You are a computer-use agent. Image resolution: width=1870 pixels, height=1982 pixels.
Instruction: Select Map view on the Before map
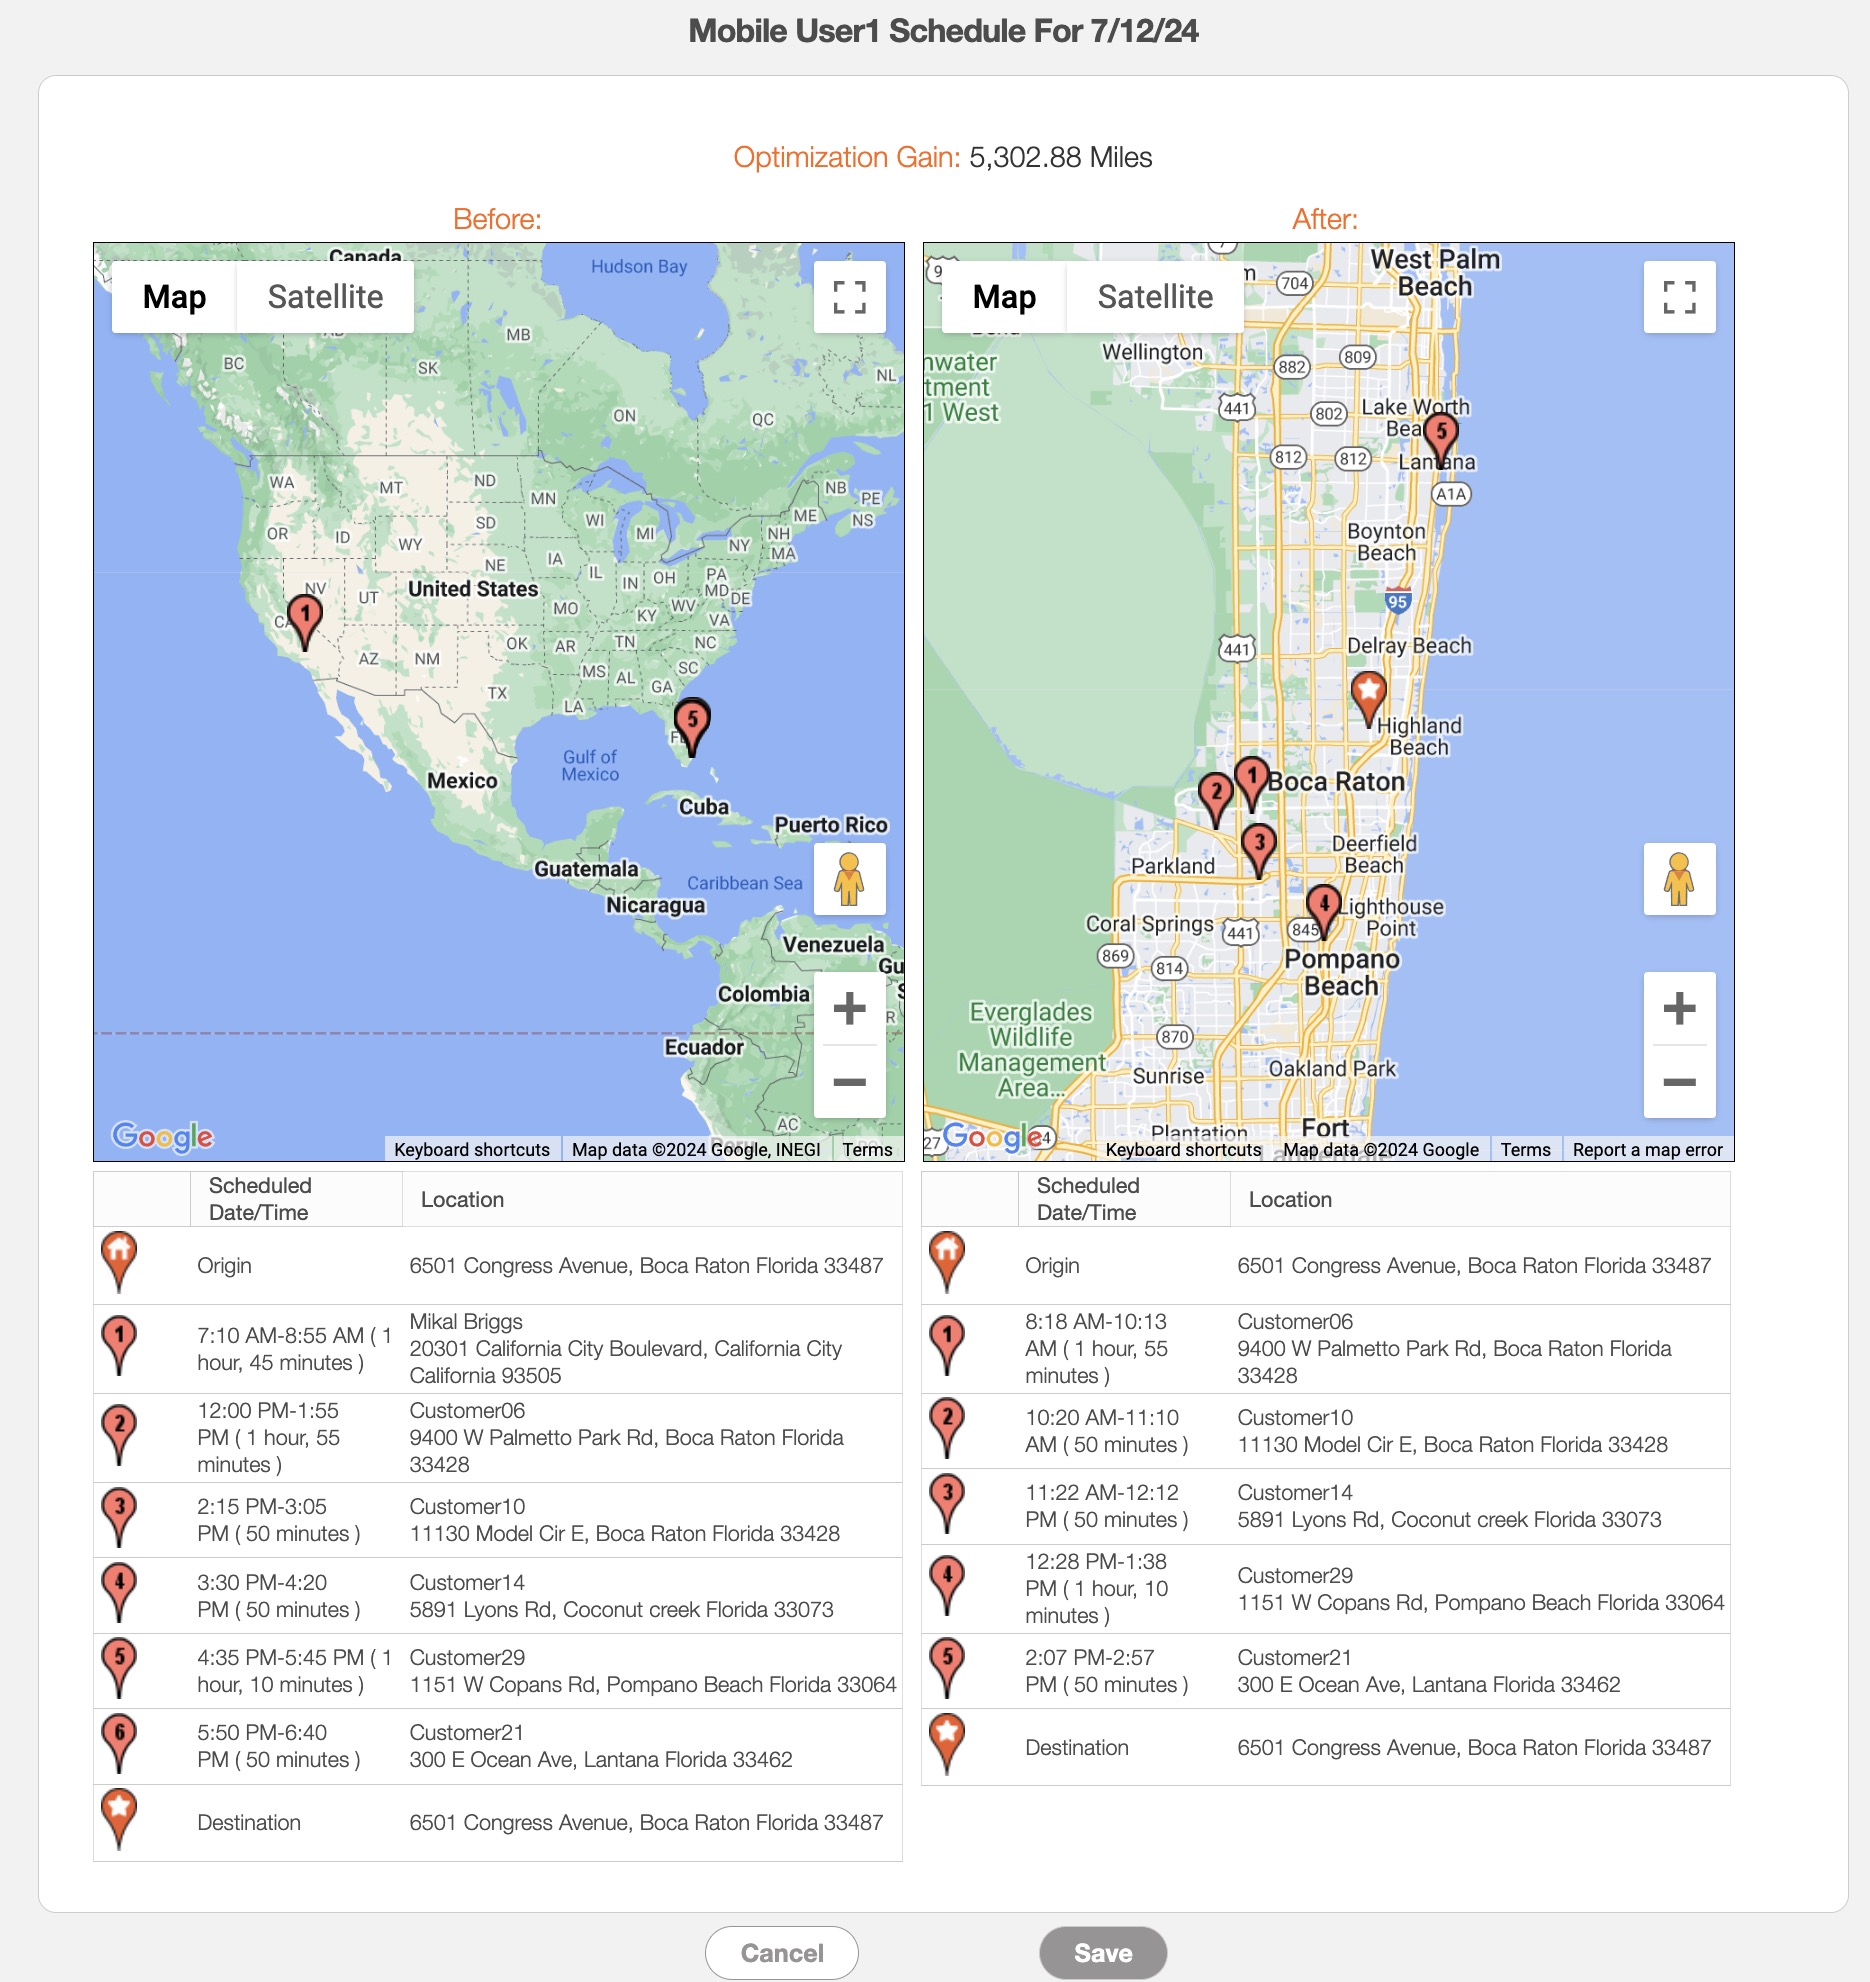pos(174,297)
